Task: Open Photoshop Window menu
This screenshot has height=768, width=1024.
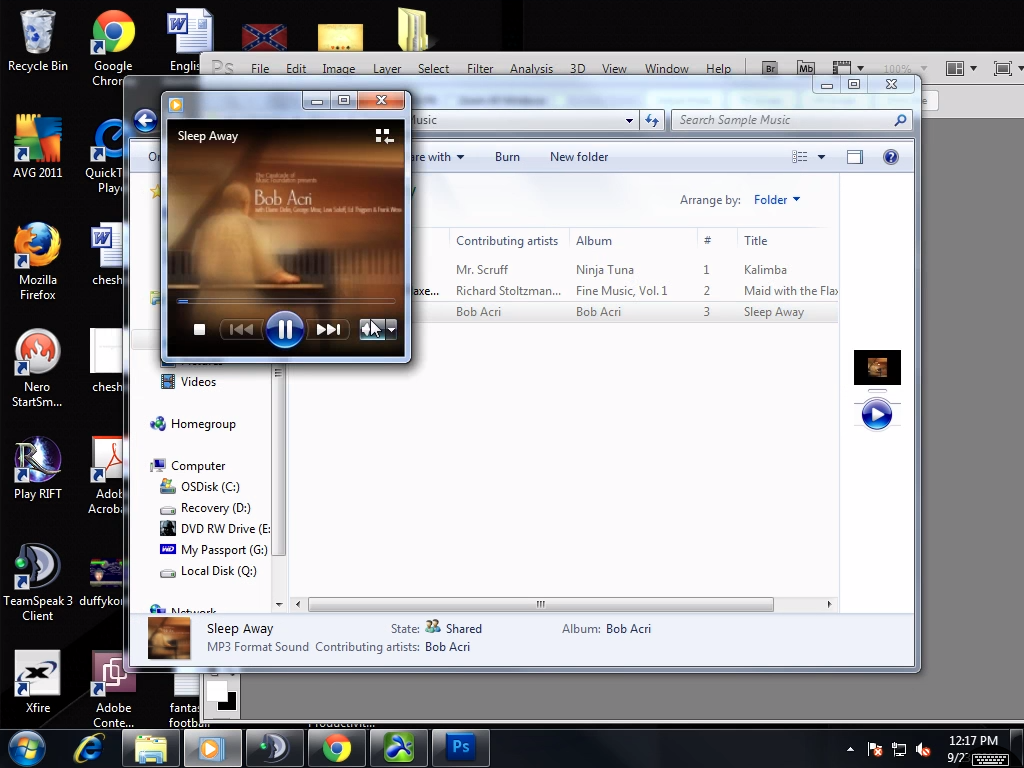Action: [667, 69]
